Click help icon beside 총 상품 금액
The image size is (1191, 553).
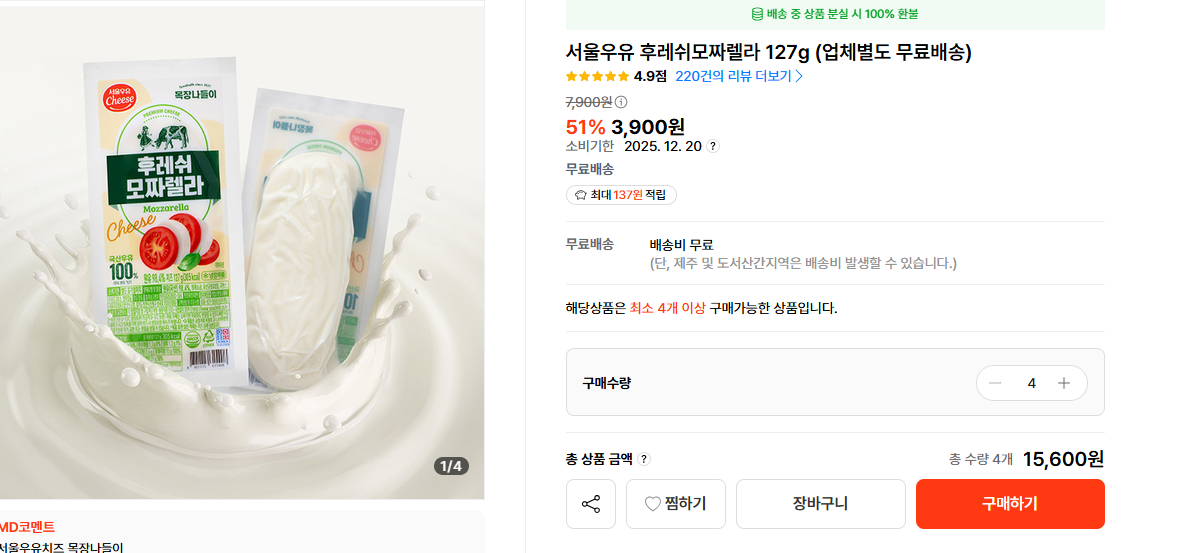click(x=644, y=459)
